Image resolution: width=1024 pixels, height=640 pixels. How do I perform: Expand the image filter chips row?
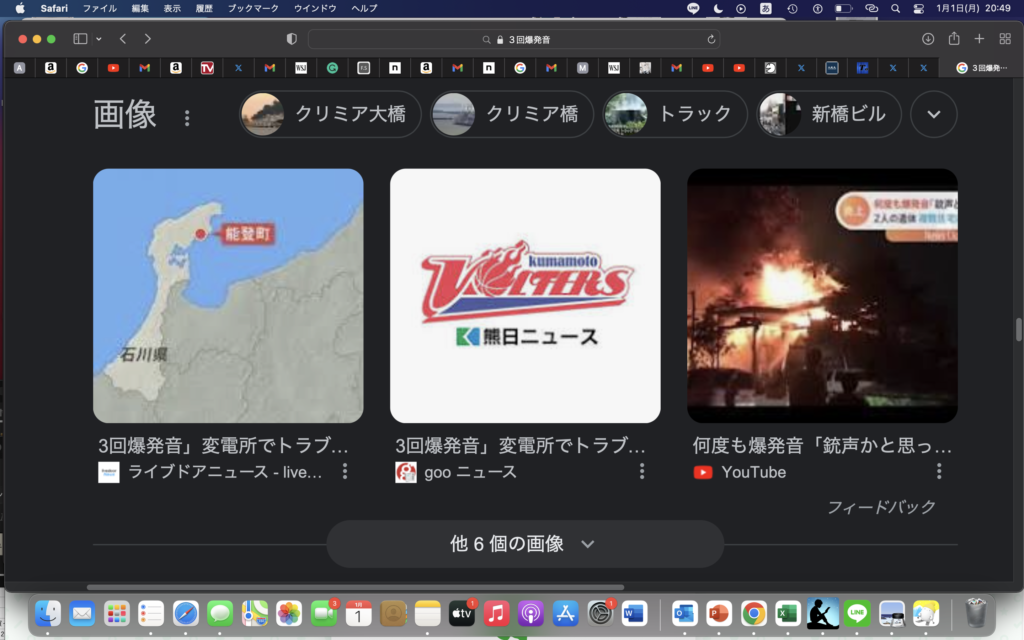[933, 114]
